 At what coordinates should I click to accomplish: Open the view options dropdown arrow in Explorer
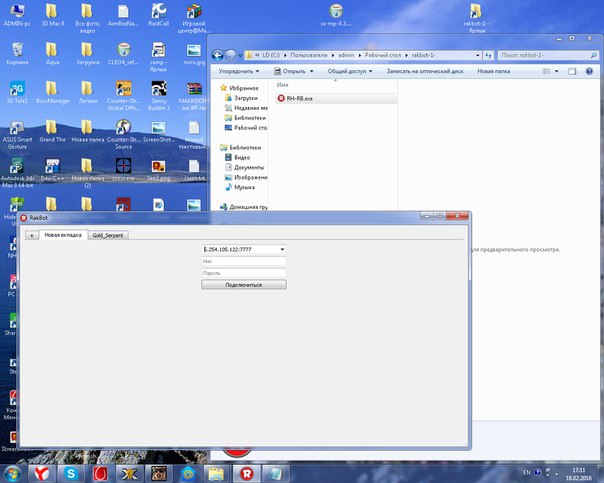tap(556, 71)
